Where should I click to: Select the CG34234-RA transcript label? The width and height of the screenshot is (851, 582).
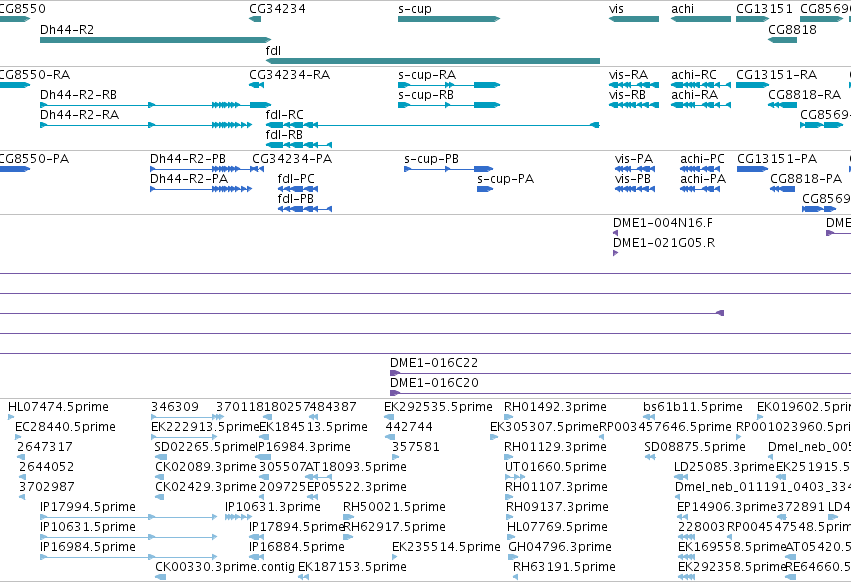pos(290,74)
